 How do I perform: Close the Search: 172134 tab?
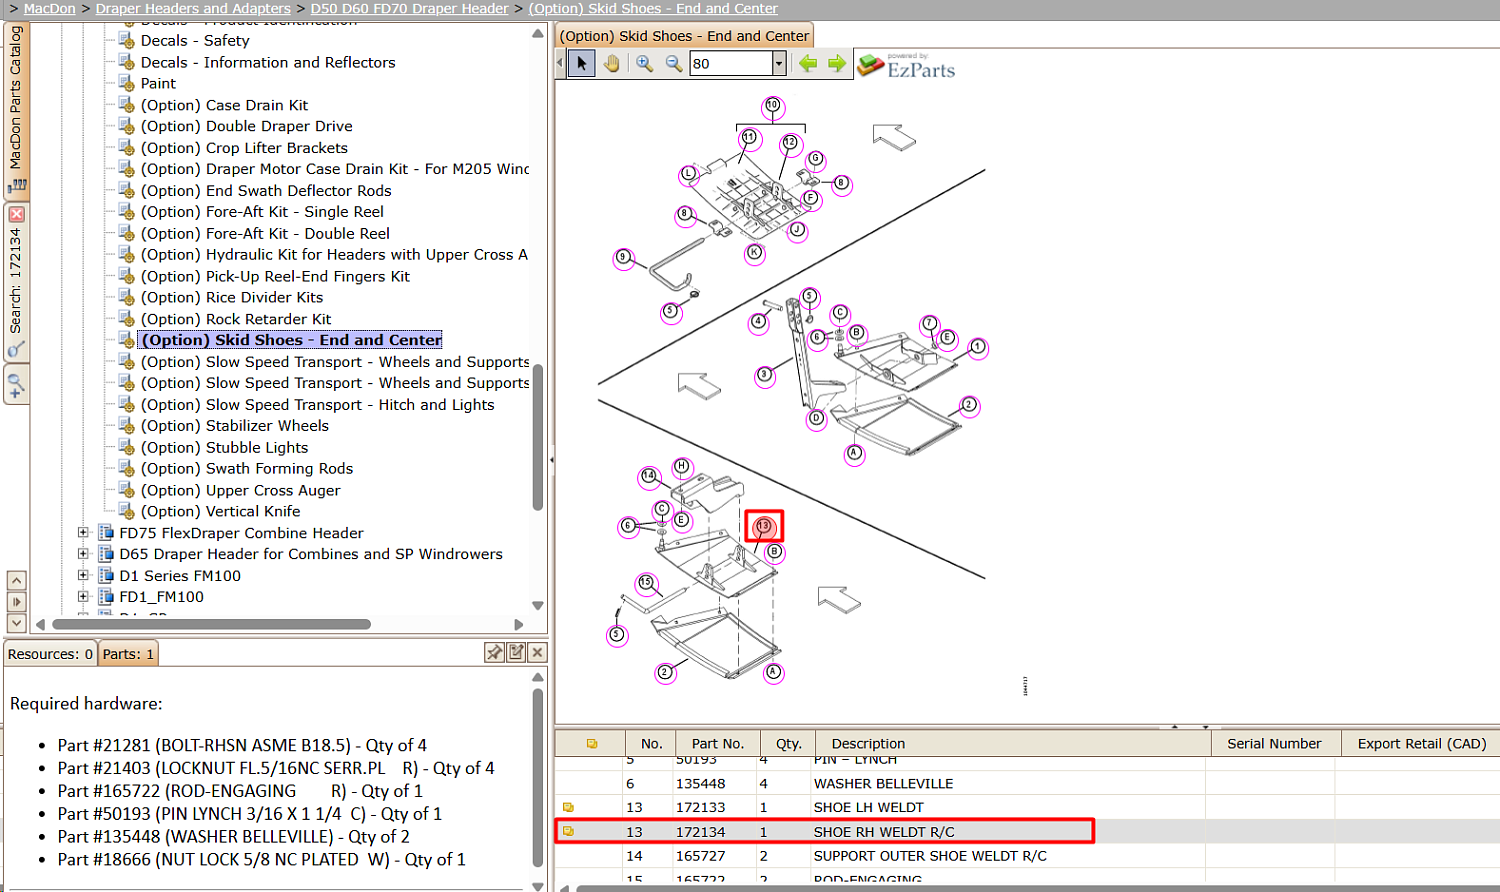click(x=16, y=214)
